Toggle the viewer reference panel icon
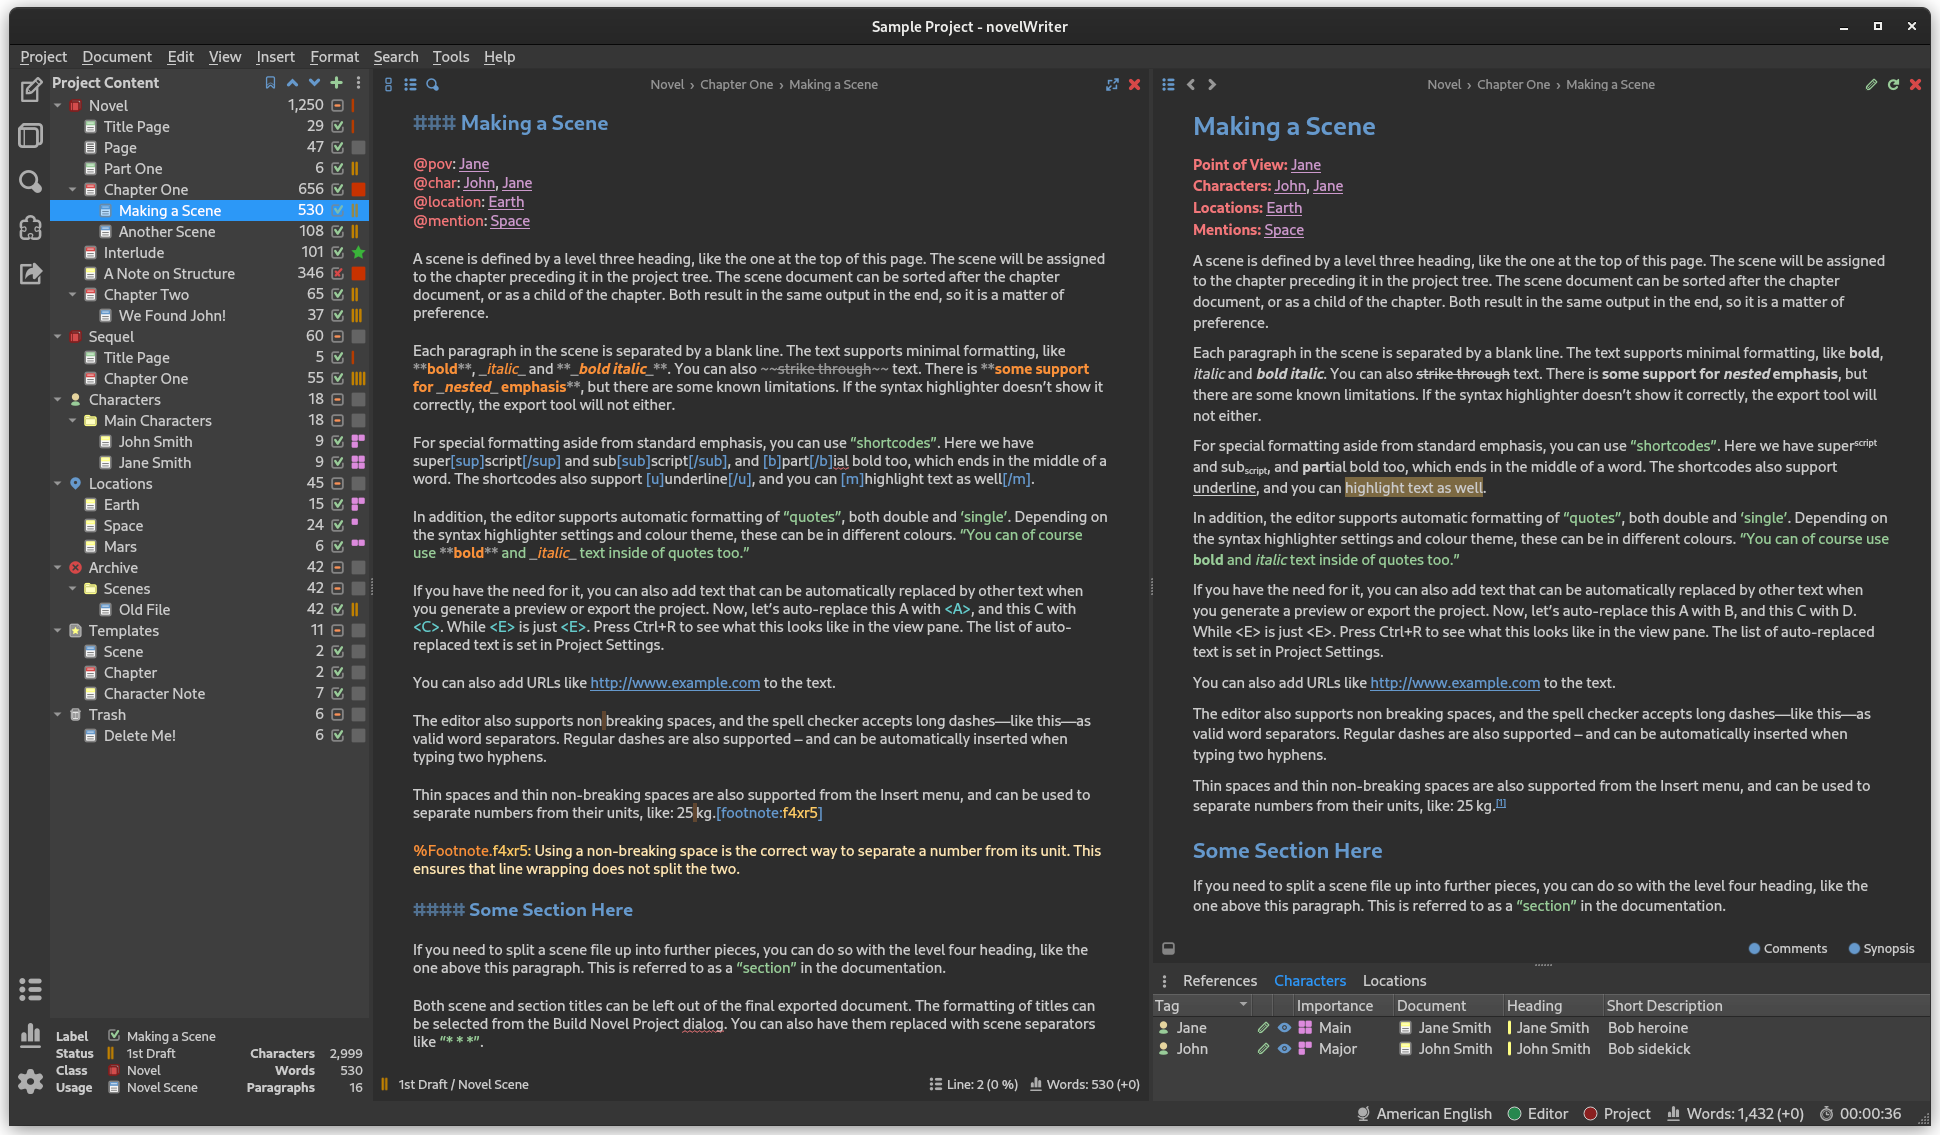The width and height of the screenshot is (1940, 1135). 1168,948
